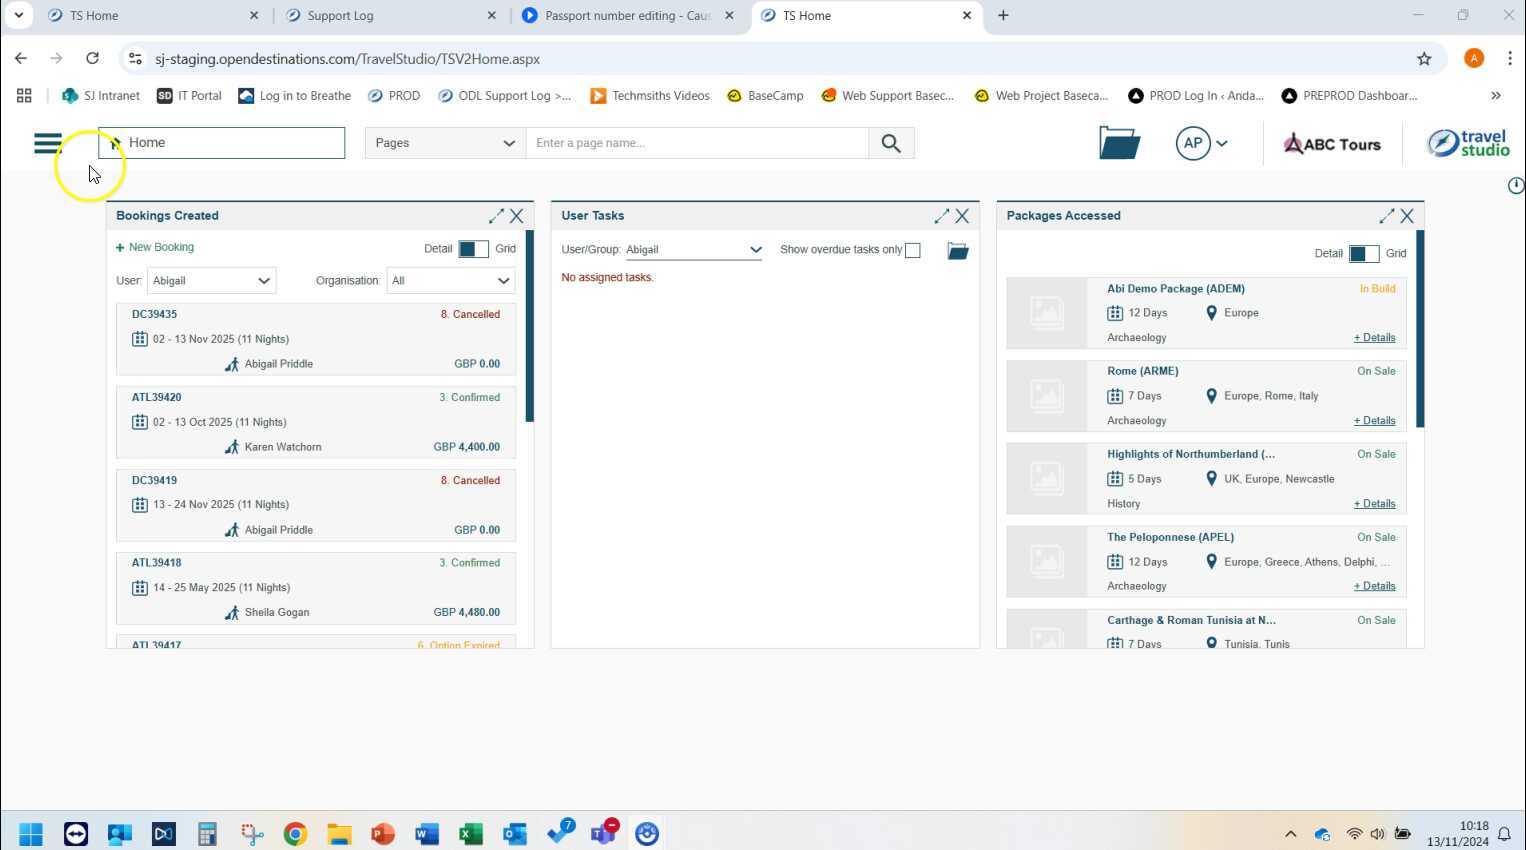
Task: Click Abi Demo Package thumbnail image
Action: pos(1046,313)
